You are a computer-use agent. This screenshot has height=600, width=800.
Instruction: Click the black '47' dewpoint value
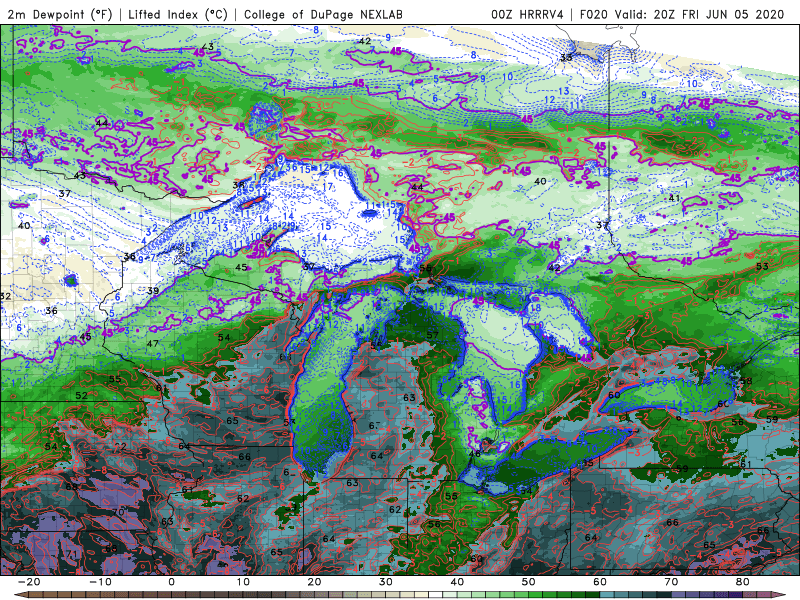(x=152, y=343)
